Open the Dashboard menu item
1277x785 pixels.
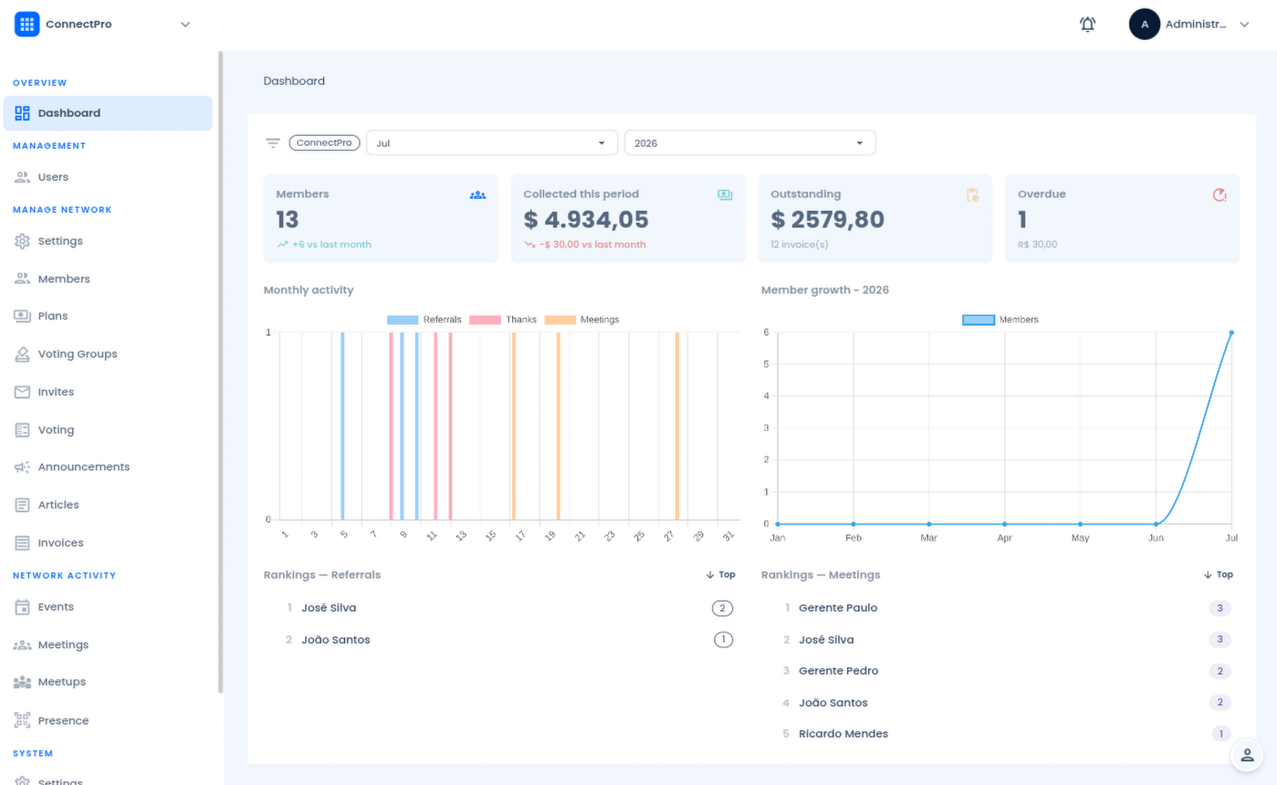coord(108,113)
